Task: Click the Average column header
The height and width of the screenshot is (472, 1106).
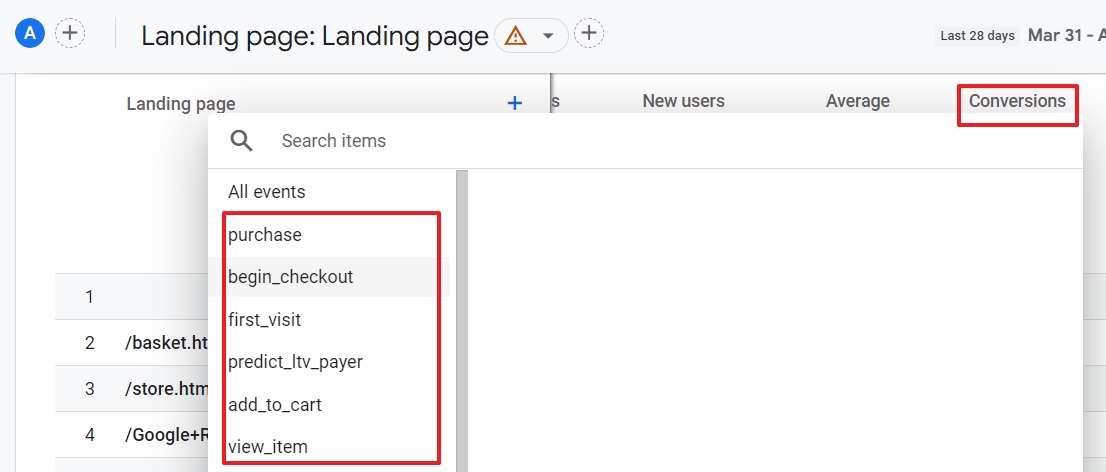Action: click(x=858, y=102)
